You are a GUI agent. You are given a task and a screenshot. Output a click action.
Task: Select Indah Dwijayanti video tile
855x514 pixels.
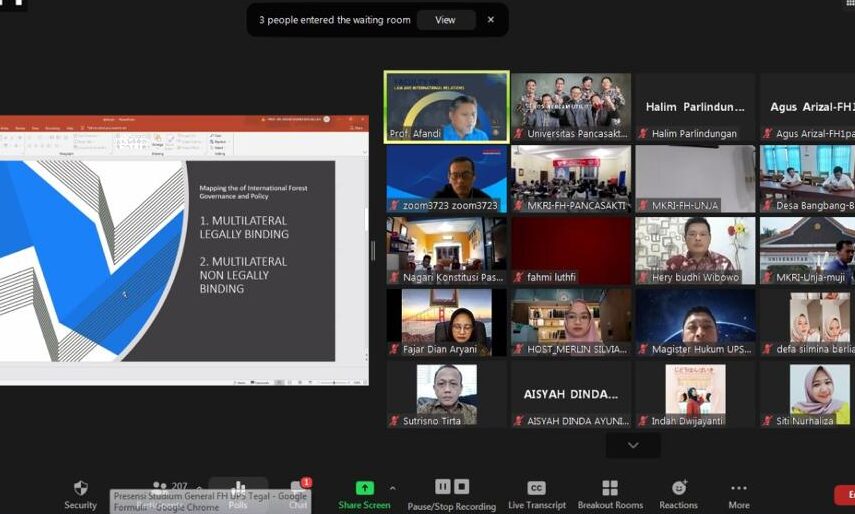[695, 395]
